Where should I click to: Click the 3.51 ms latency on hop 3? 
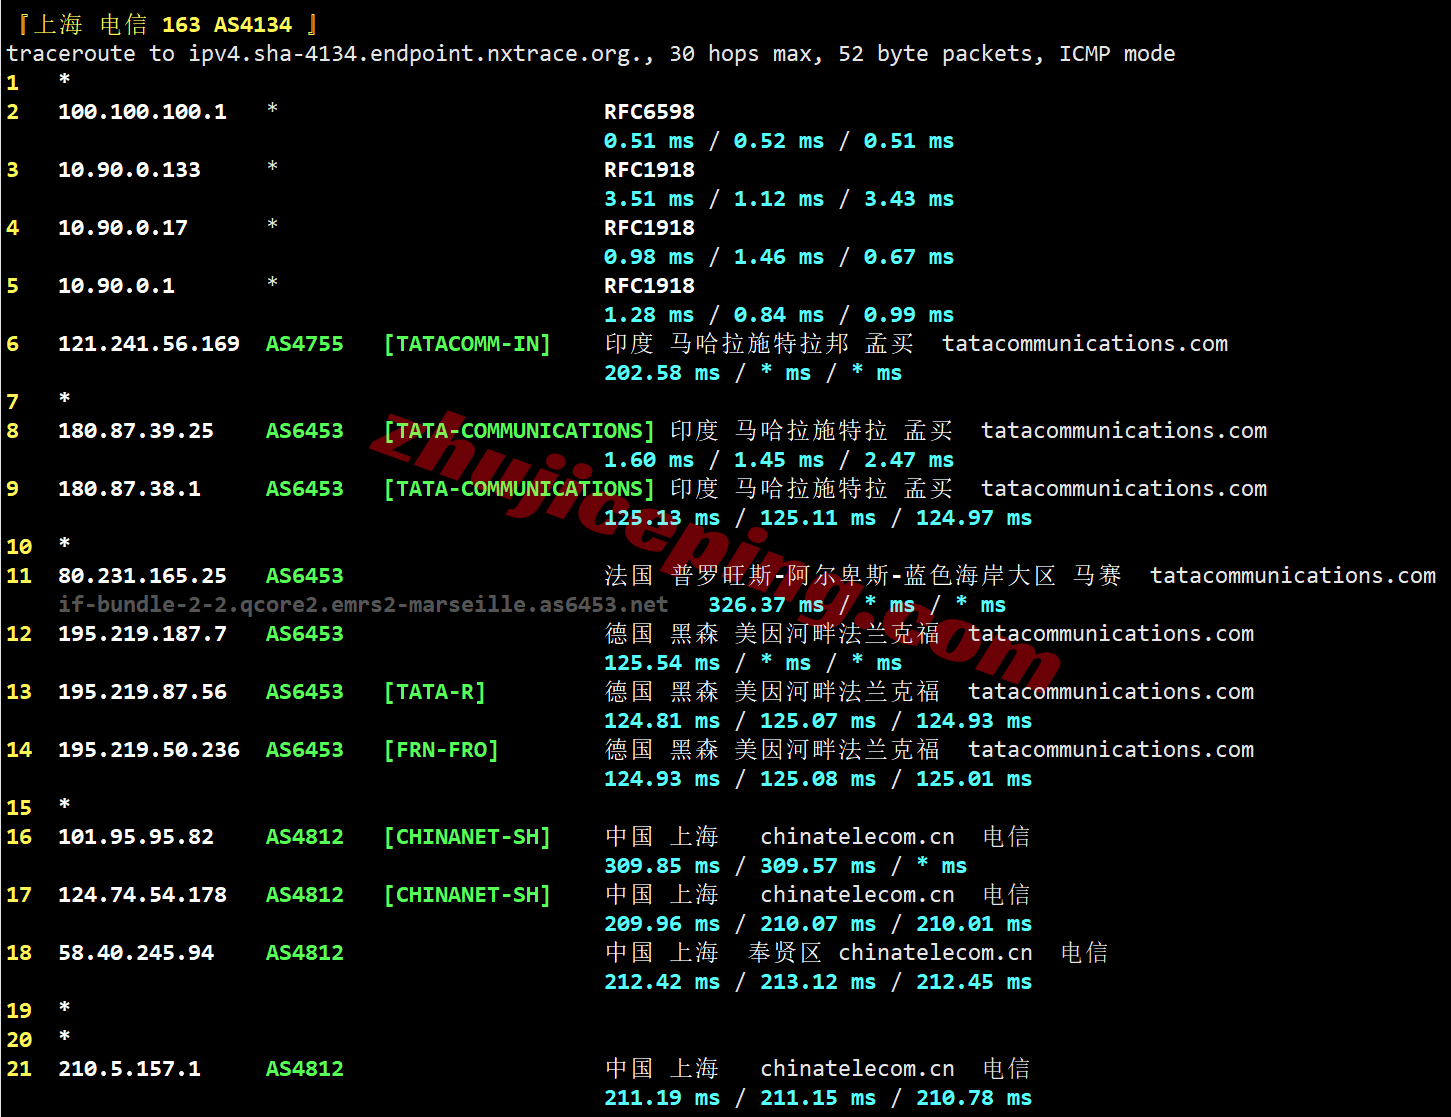649,199
